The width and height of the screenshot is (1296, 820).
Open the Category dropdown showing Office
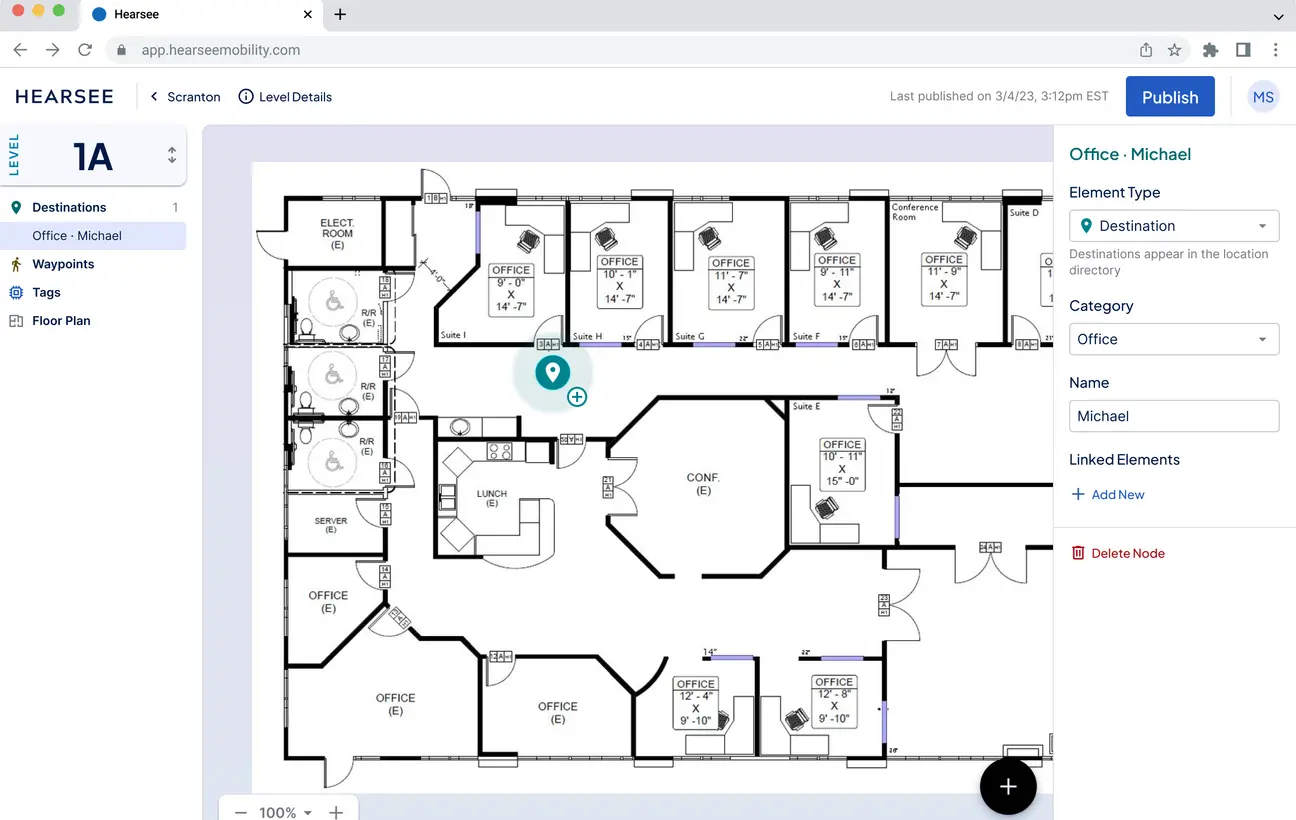[1173, 339]
